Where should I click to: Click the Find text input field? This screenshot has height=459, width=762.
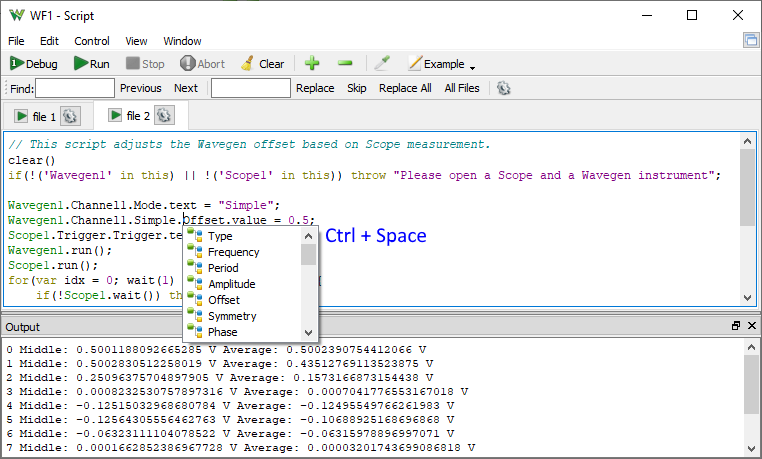click(74, 88)
